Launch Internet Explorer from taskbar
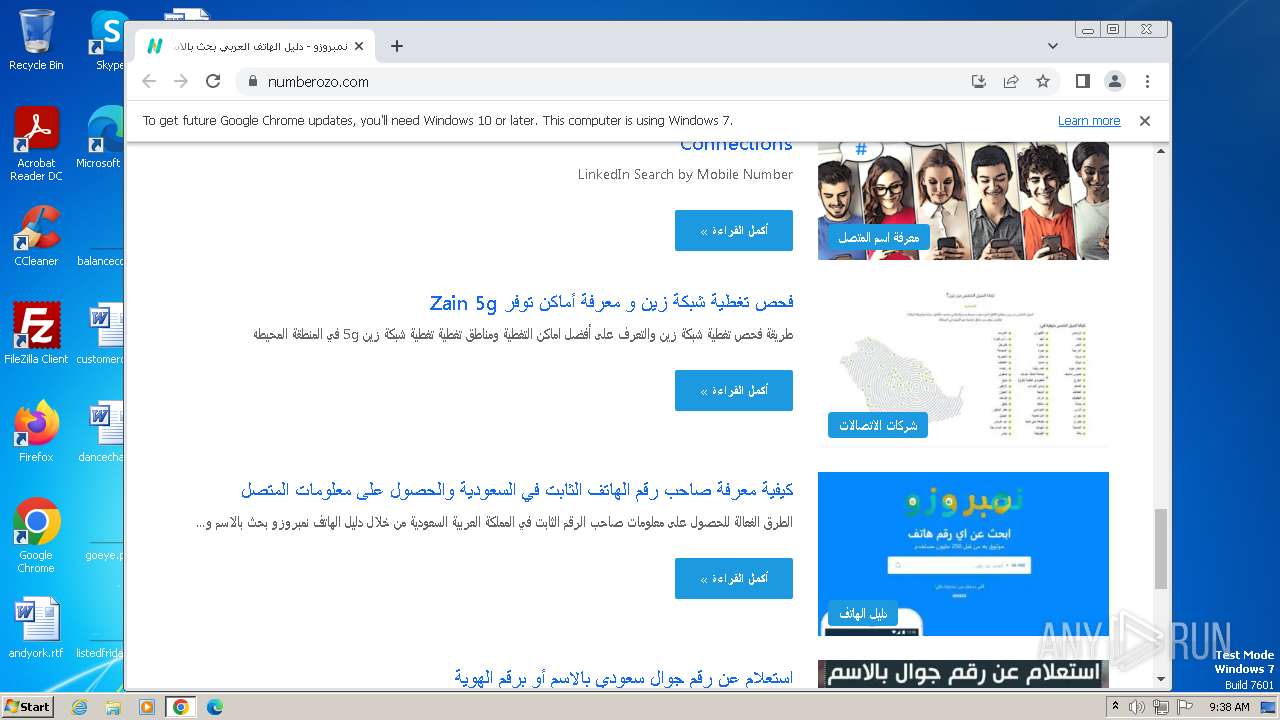The height and width of the screenshot is (720, 1280). 80,707
